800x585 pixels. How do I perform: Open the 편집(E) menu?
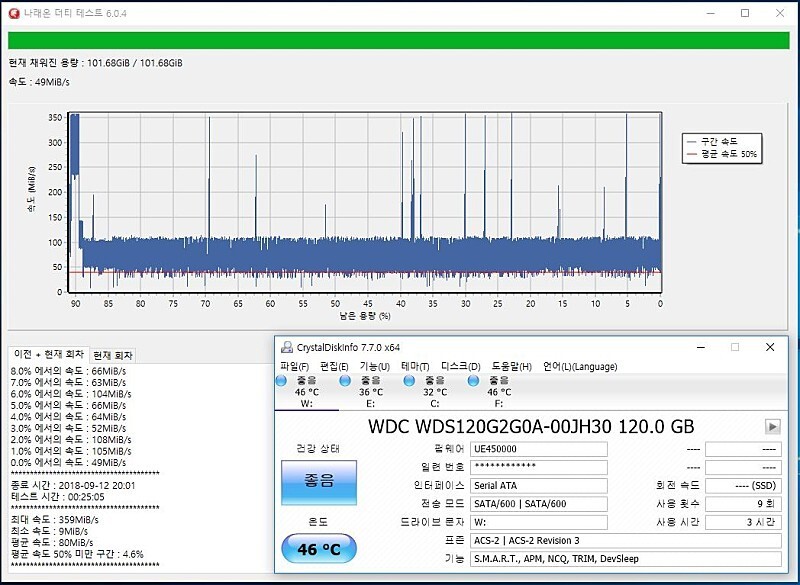(334, 366)
